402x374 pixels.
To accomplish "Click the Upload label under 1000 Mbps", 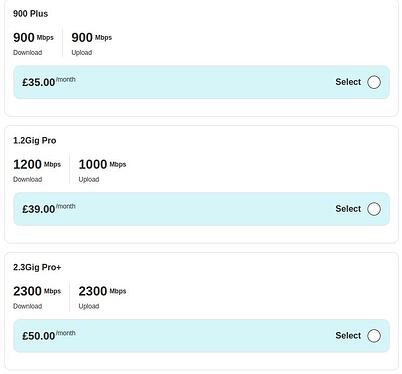I will point(89,179).
